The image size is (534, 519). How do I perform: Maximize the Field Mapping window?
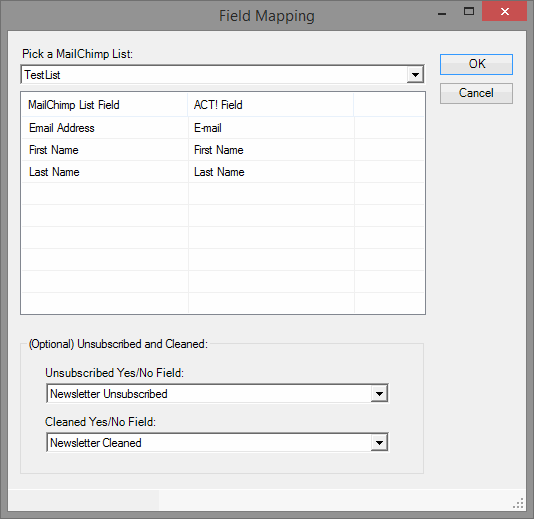(x=469, y=12)
